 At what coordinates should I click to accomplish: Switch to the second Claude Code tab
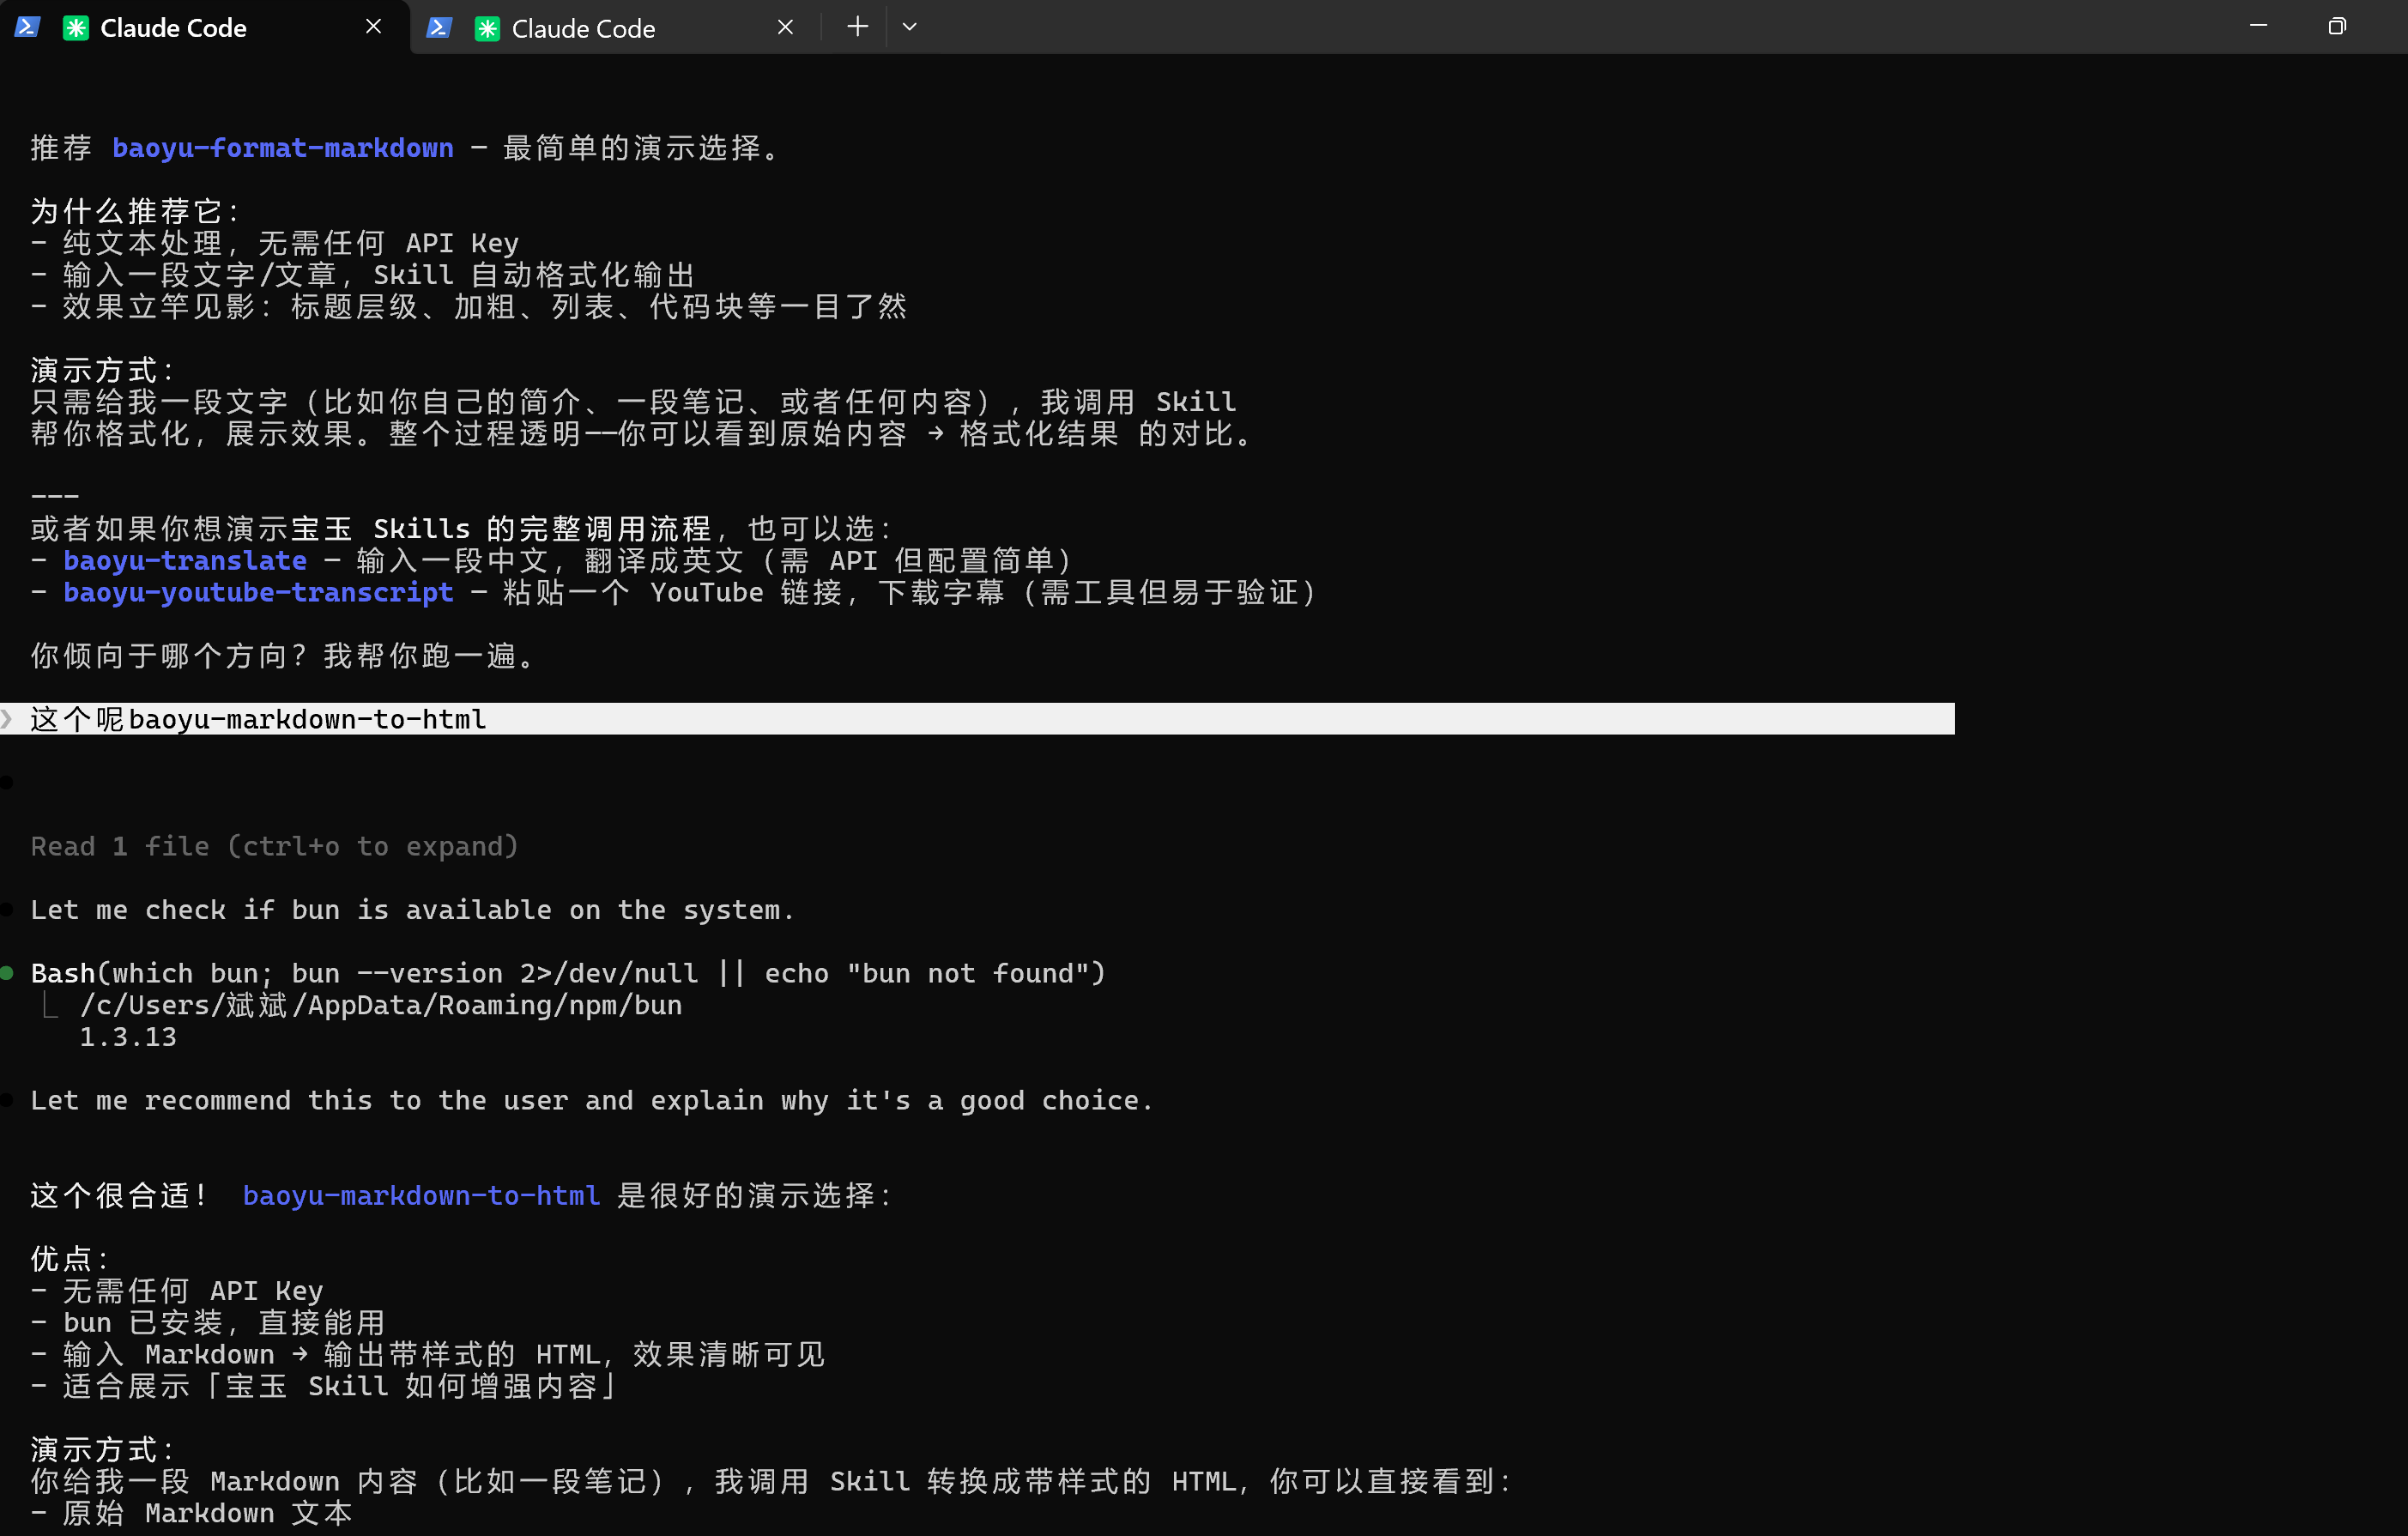click(x=585, y=27)
